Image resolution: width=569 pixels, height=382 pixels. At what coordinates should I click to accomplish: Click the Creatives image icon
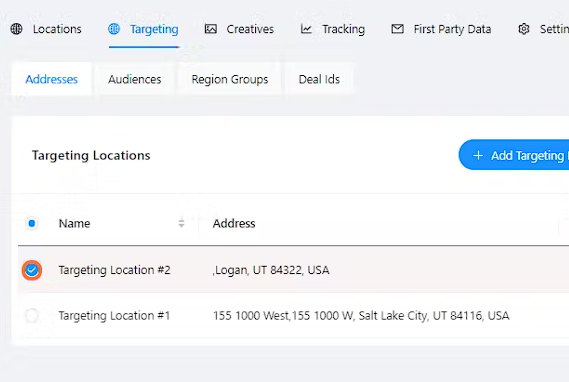210,29
